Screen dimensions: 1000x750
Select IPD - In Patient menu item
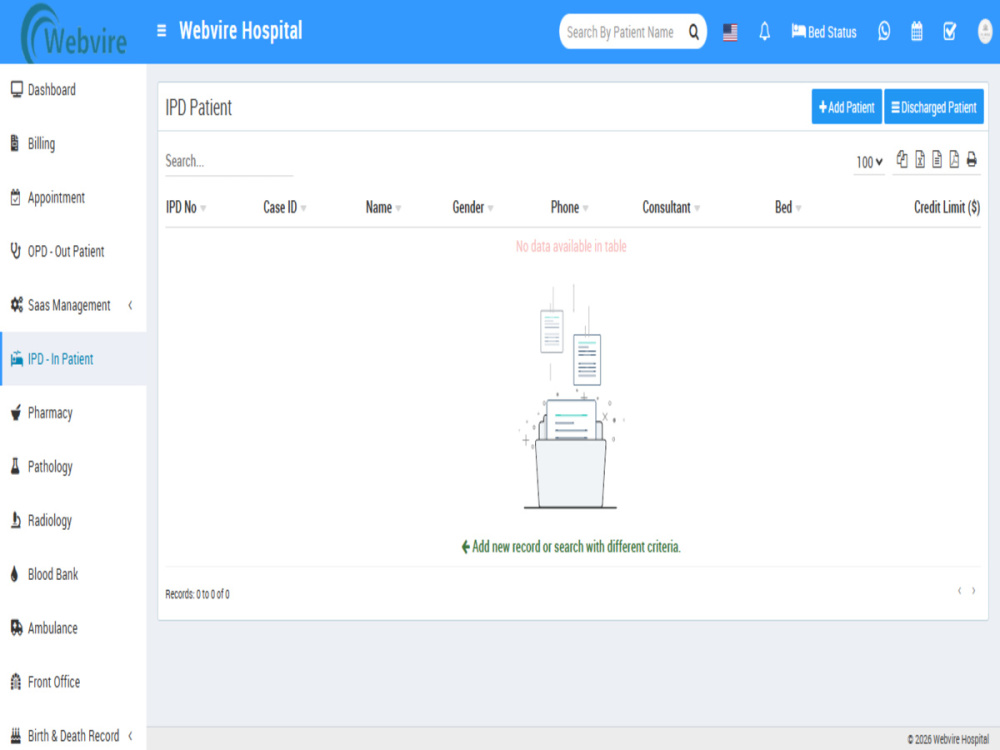pos(73,359)
